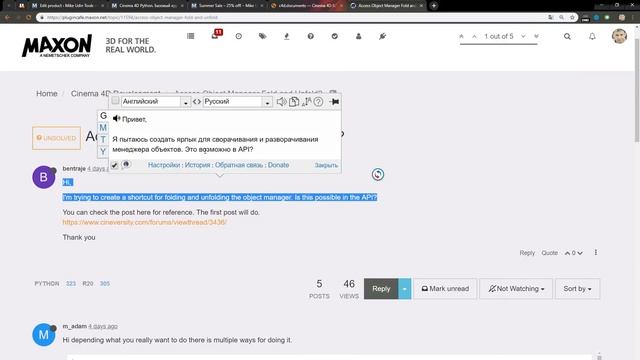
Task: Downvote bentraje's post
Action: [x=580, y=253]
